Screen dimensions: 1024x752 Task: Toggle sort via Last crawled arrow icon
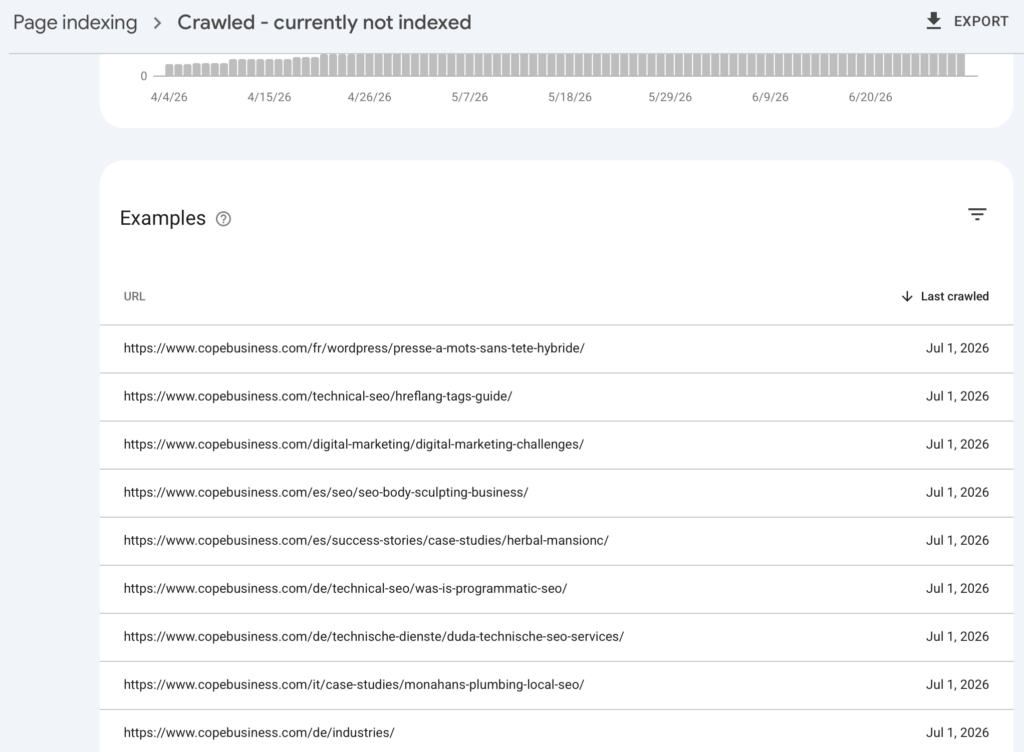pyautogui.click(x=906, y=296)
